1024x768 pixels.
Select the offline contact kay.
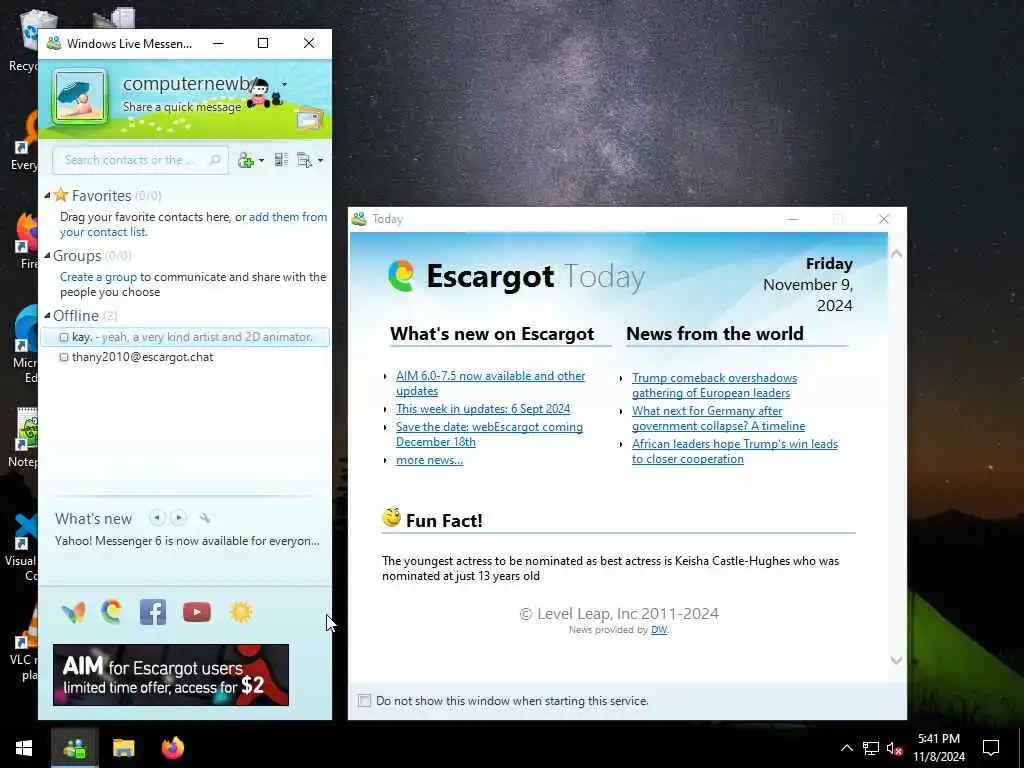tap(185, 337)
